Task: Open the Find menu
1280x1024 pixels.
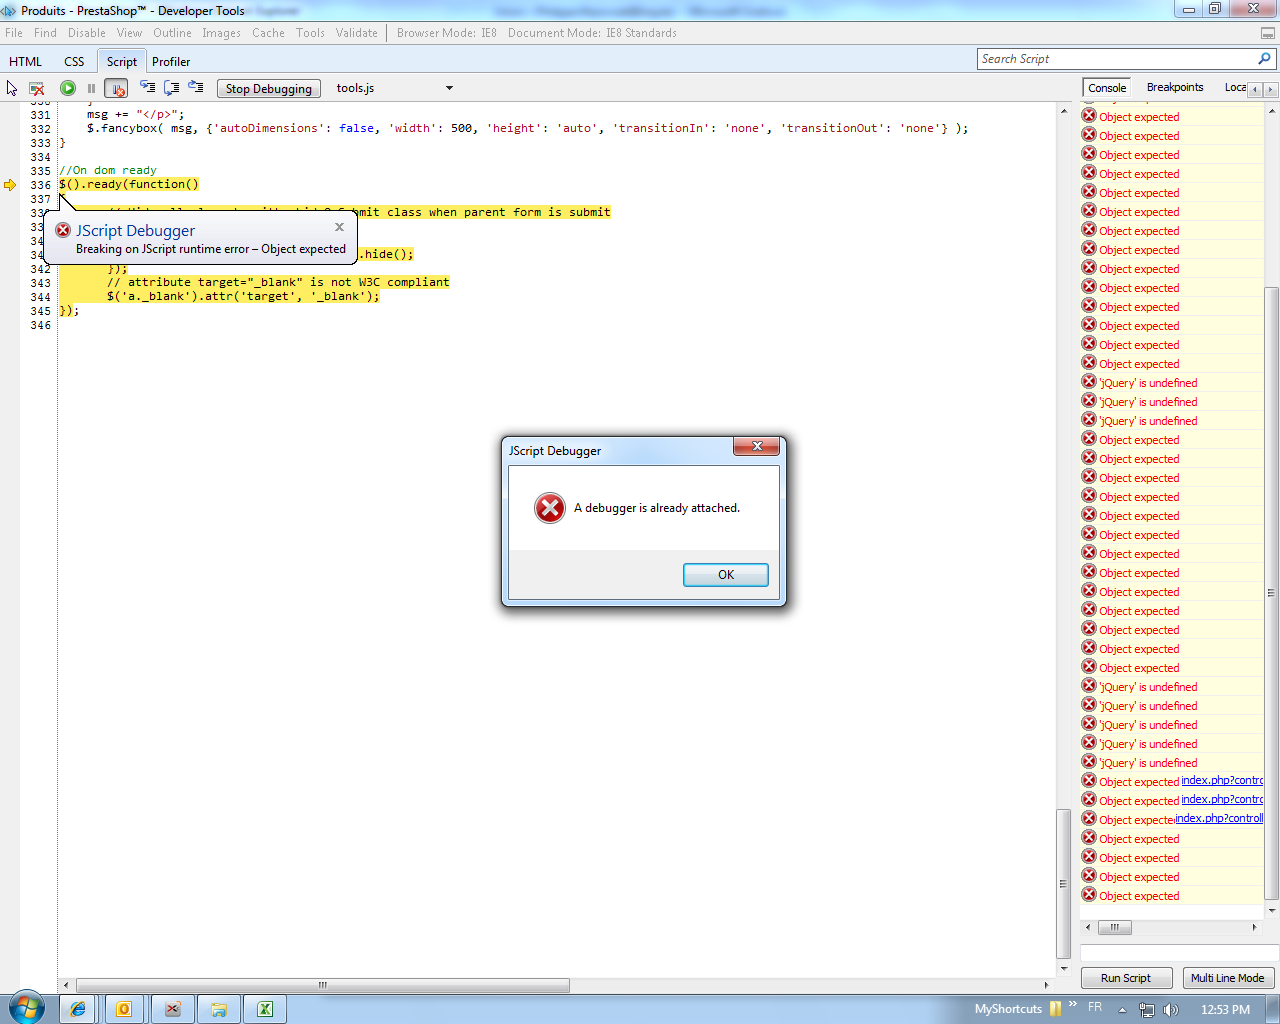Action: (x=45, y=33)
